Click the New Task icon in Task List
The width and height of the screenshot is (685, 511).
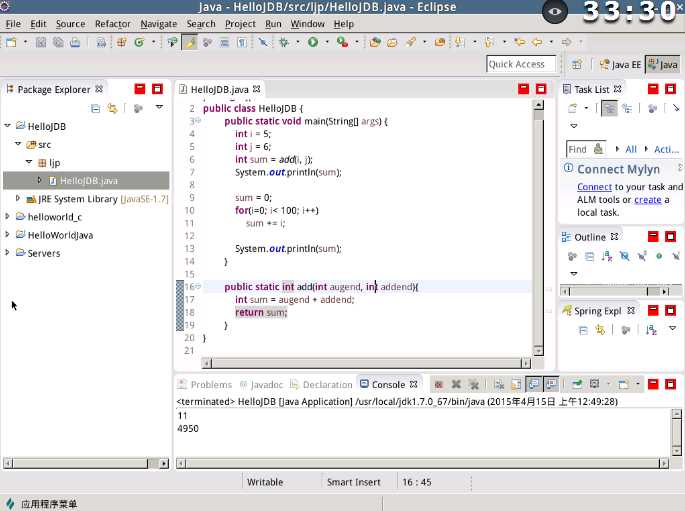572,108
